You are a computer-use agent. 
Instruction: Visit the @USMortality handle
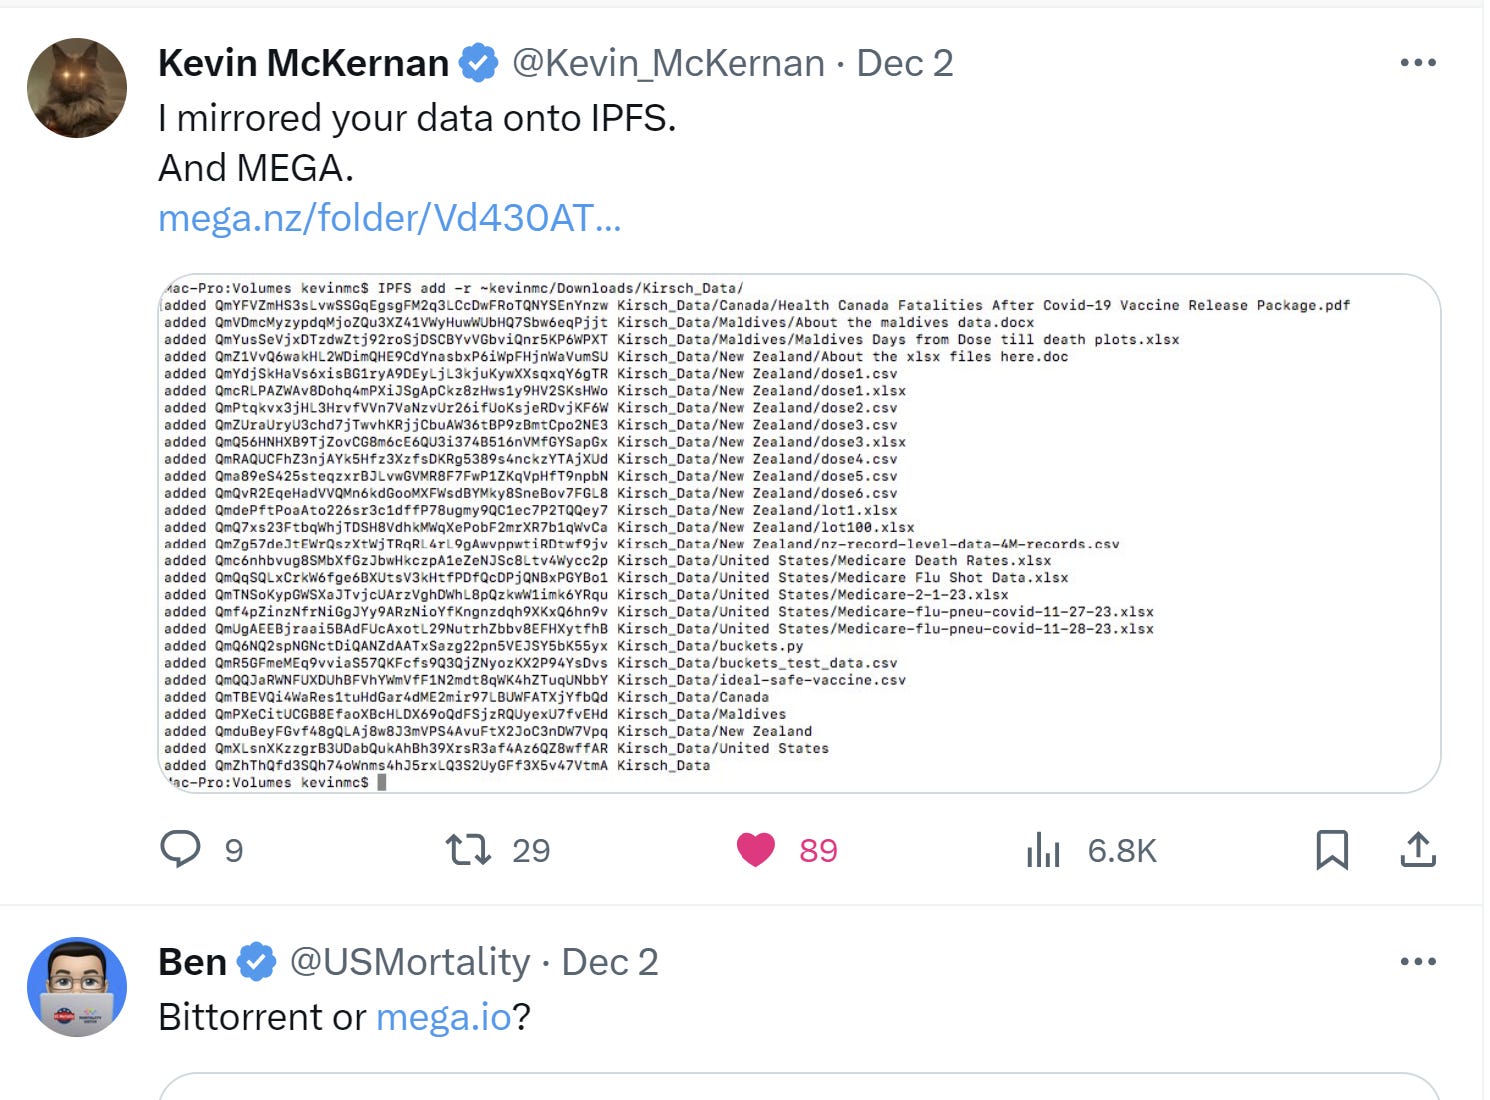(x=409, y=962)
